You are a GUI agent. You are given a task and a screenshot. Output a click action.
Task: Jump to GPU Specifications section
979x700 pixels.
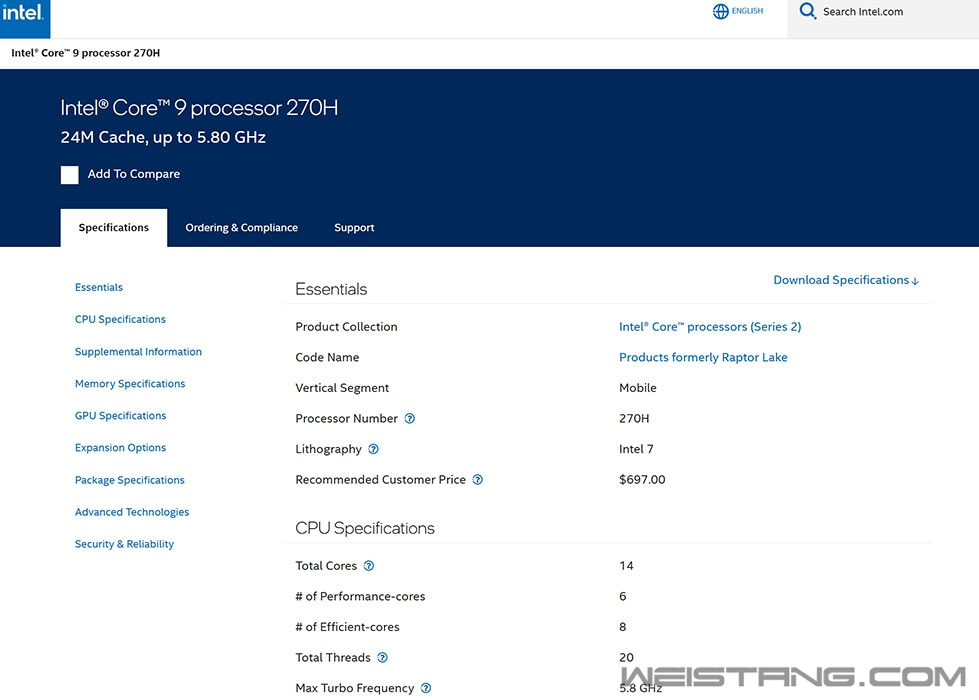coord(121,416)
